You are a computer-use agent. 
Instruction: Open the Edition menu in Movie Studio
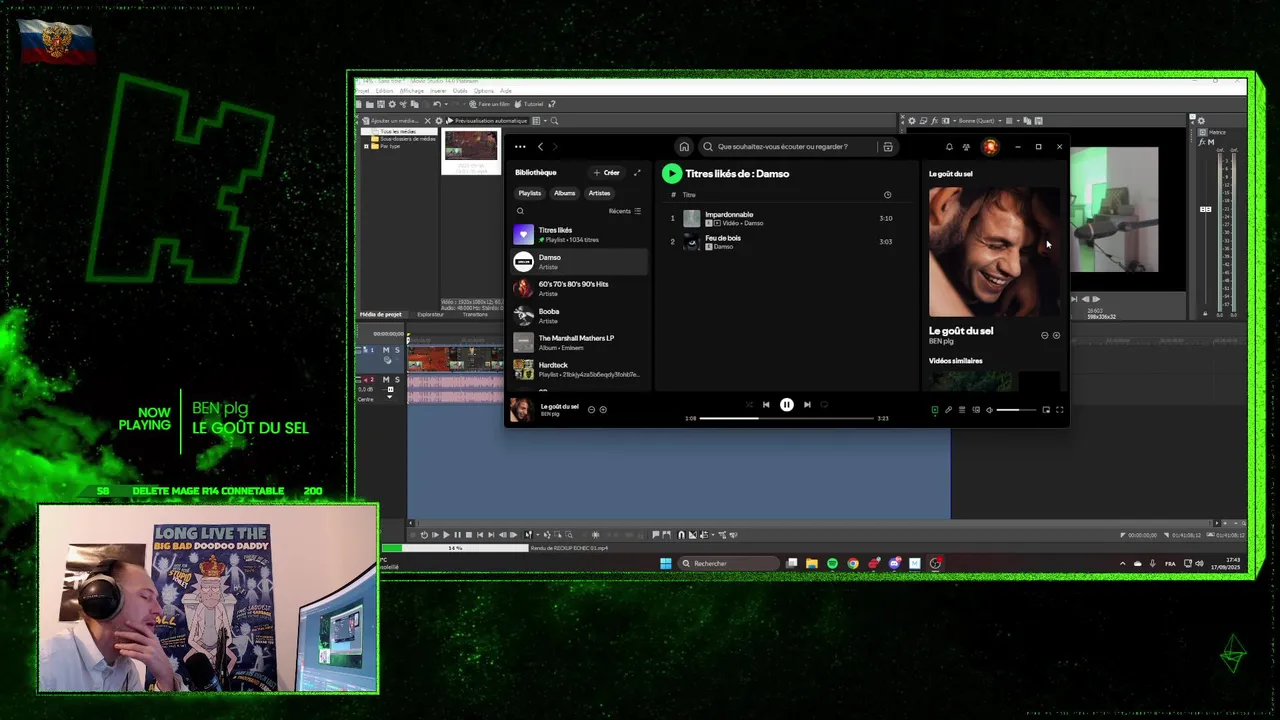click(385, 91)
